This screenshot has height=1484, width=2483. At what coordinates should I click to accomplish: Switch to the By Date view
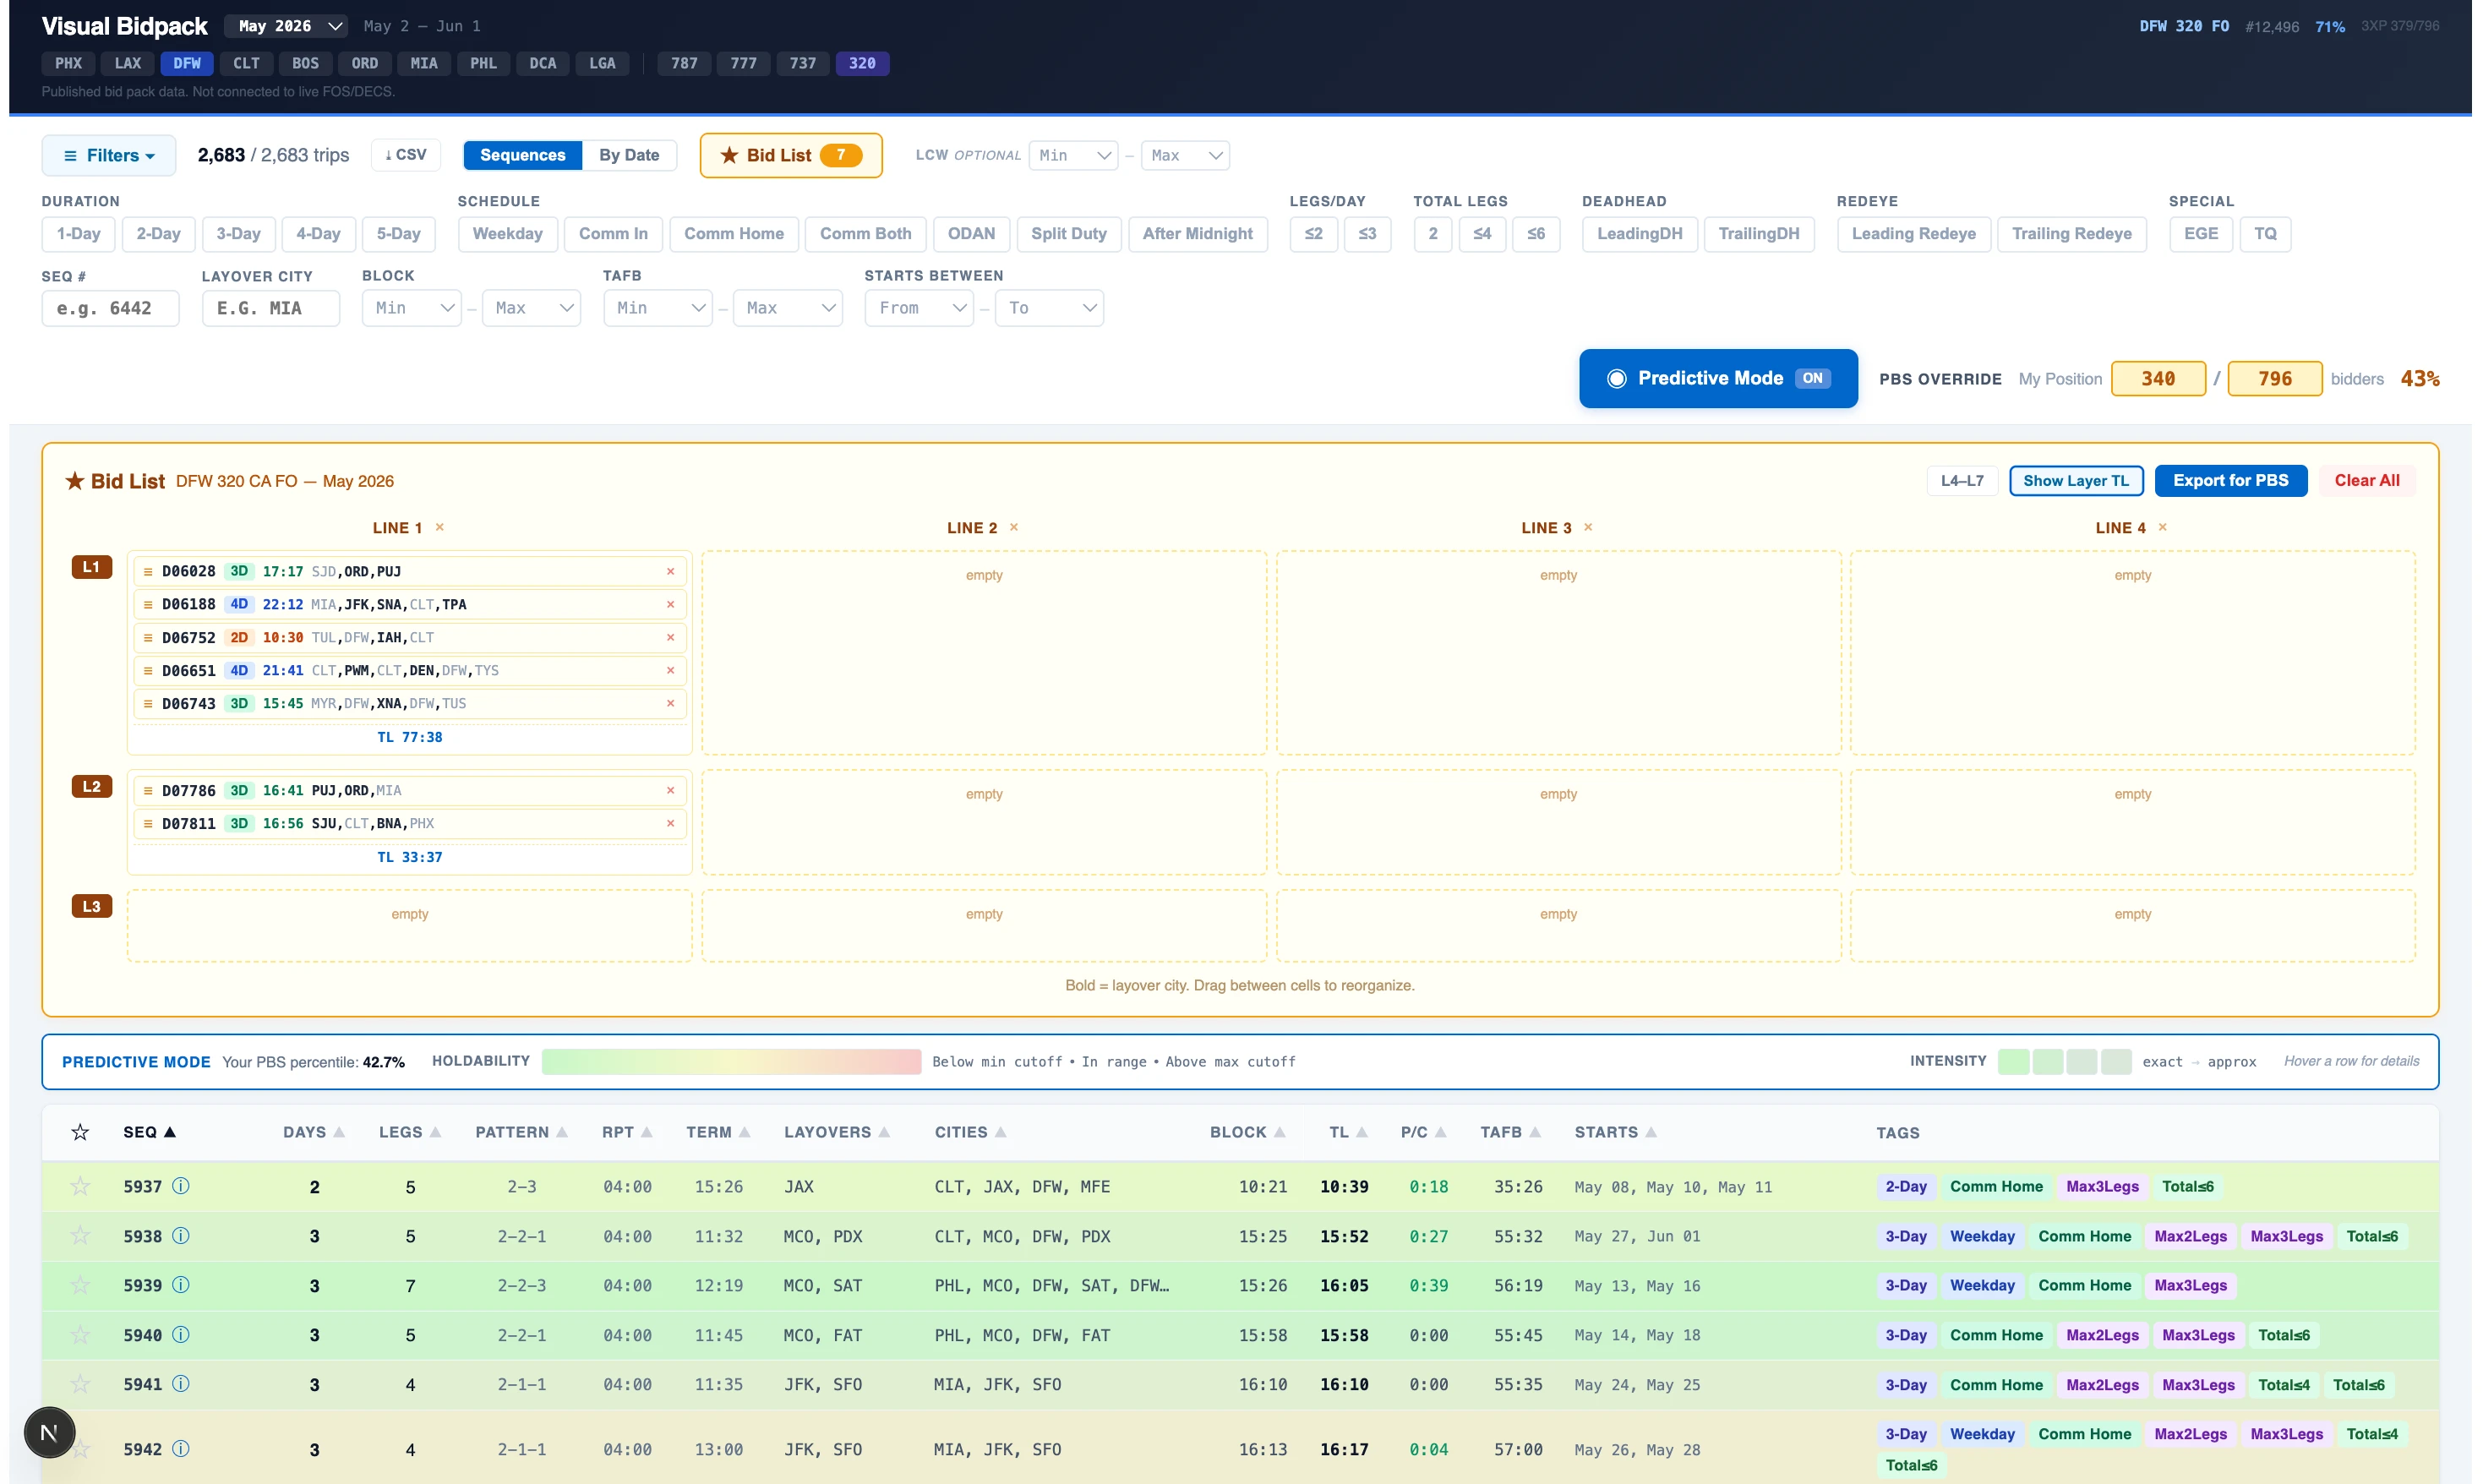629,156
